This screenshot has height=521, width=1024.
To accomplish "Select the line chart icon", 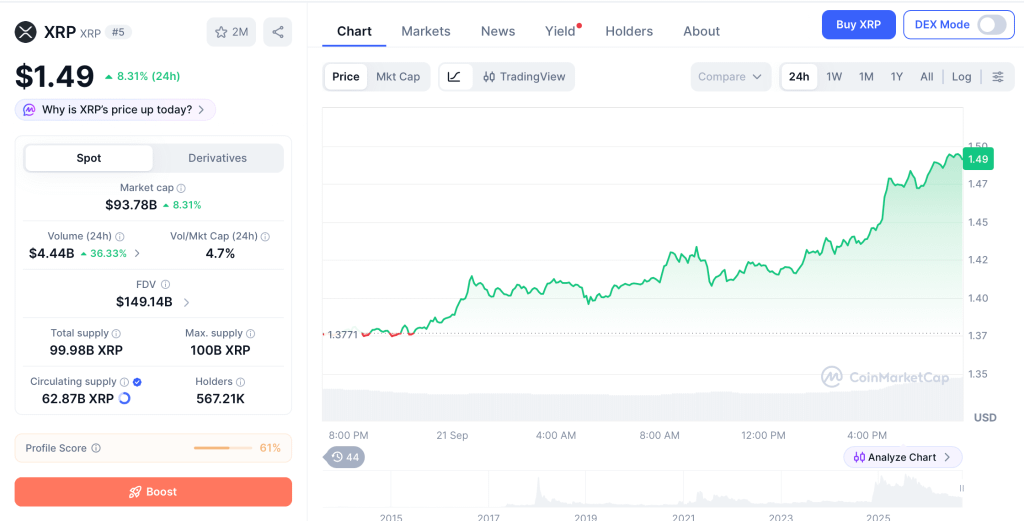I will click(x=455, y=76).
